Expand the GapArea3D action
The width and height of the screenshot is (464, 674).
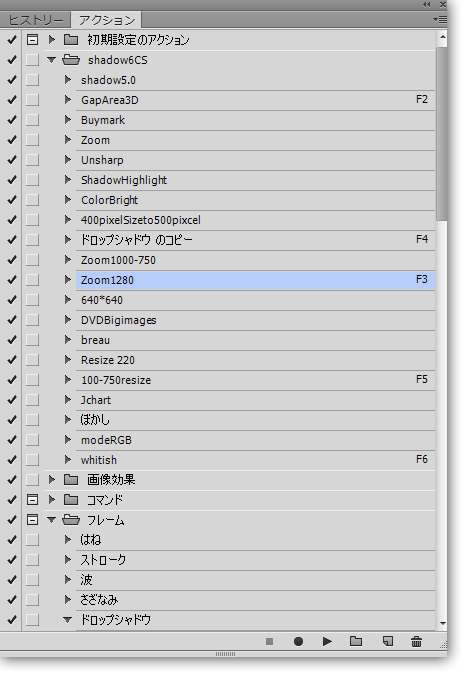[x=68, y=100]
